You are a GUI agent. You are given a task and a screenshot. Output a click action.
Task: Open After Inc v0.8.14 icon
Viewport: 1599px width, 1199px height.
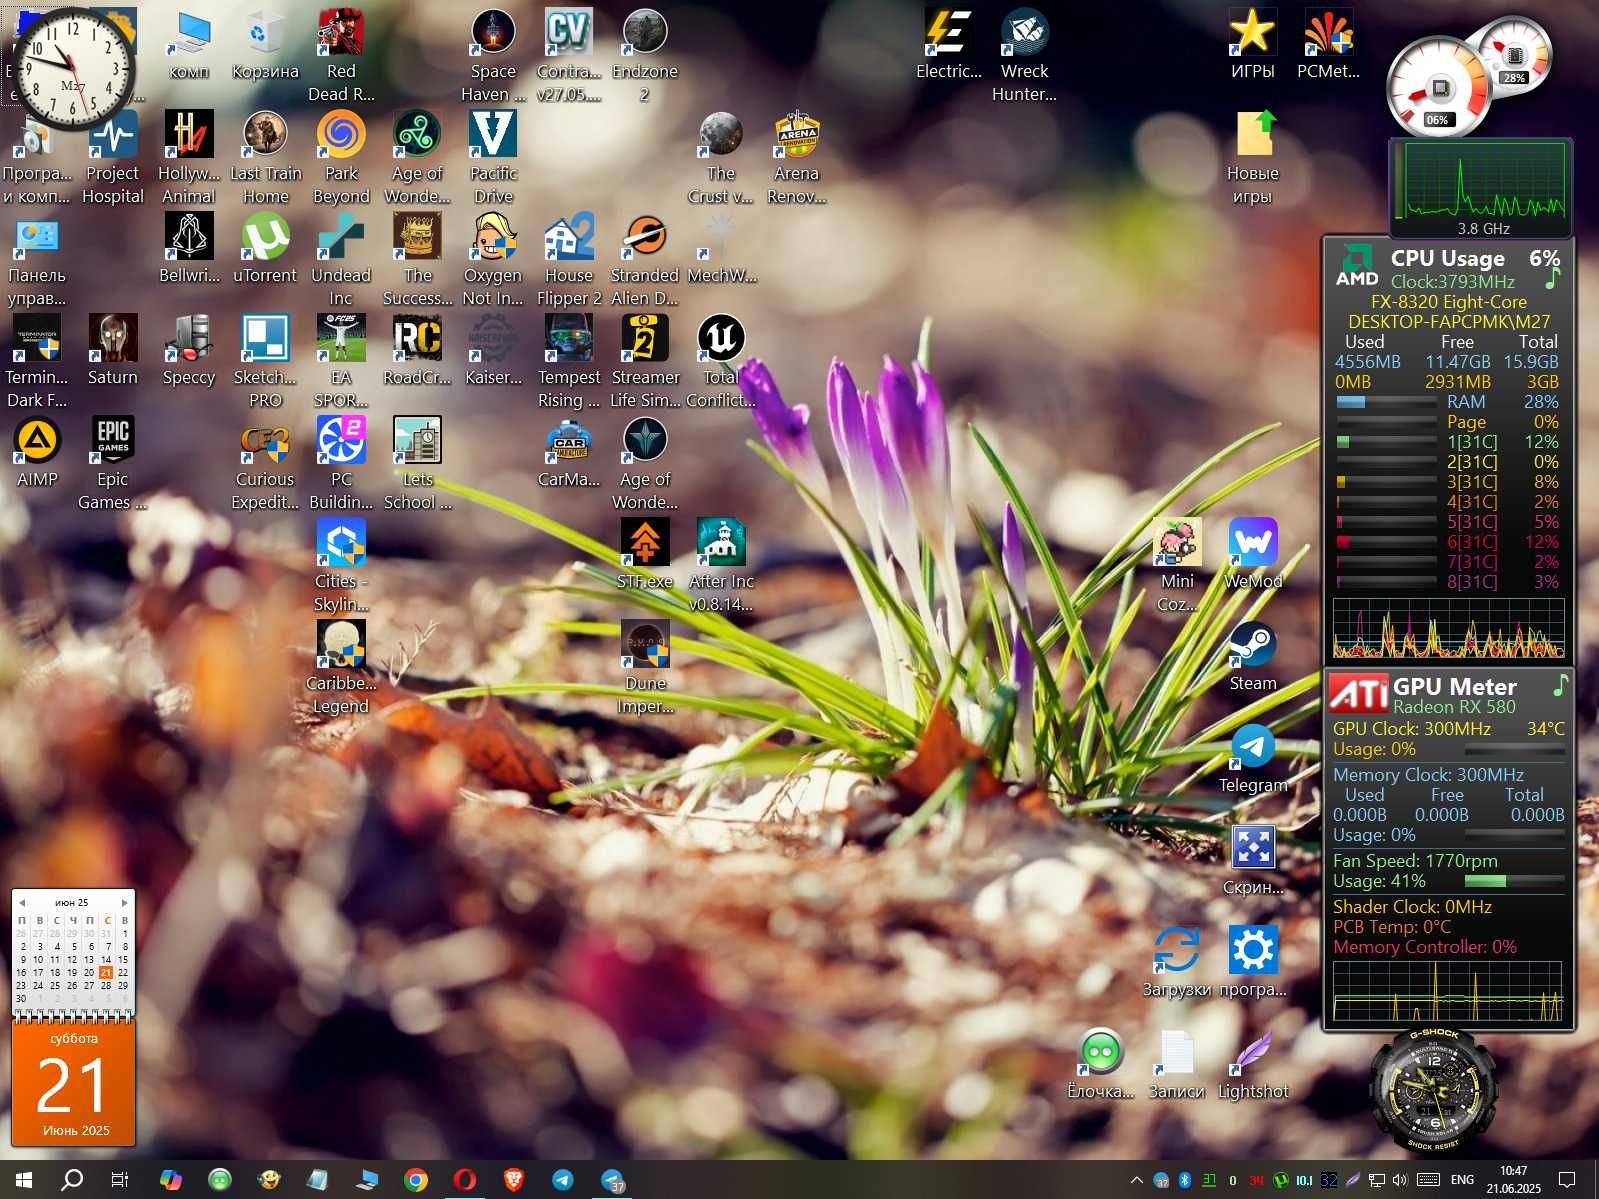tap(721, 566)
